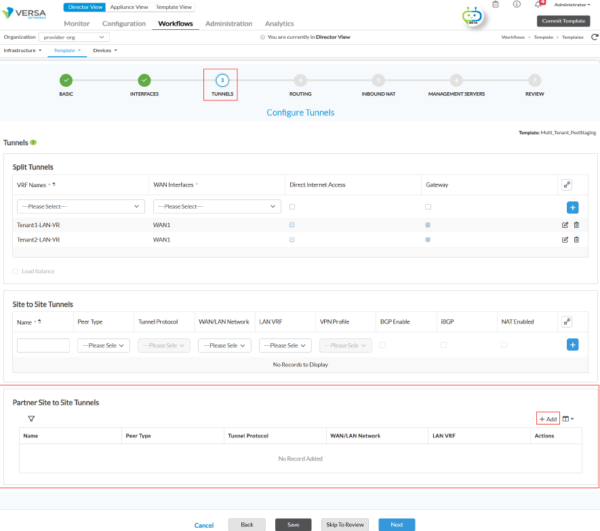Screen dimensions: 600x531
Task: Edit the Tenant2-LAN-VR split tunnel row
Action: pos(565,240)
